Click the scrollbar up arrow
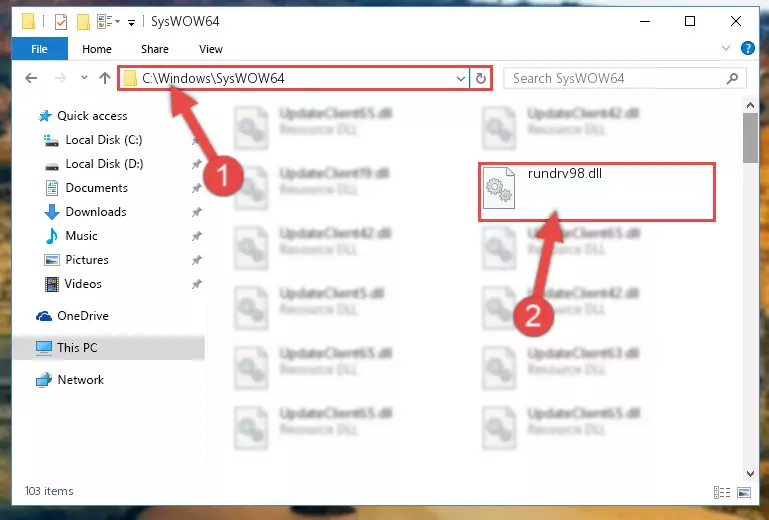The height and width of the screenshot is (520, 769). (750, 105)
